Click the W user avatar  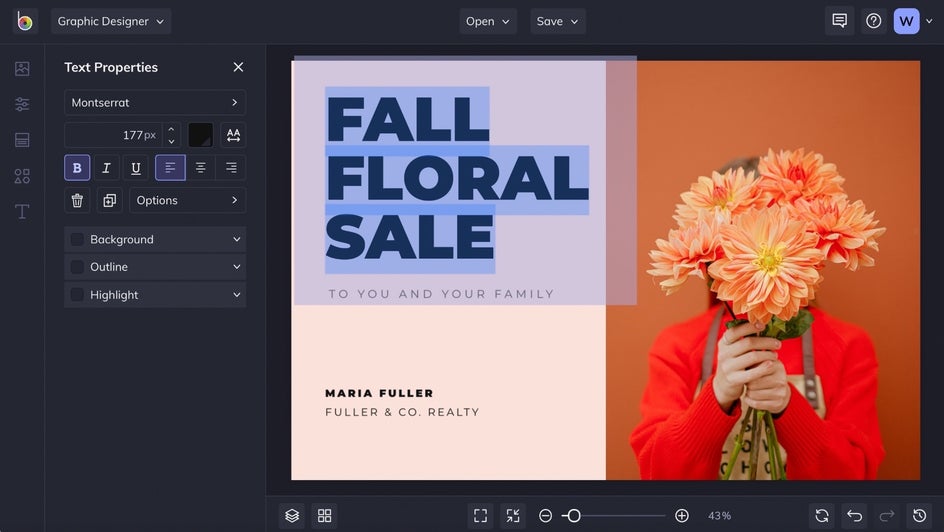click(x=906, y=21)
